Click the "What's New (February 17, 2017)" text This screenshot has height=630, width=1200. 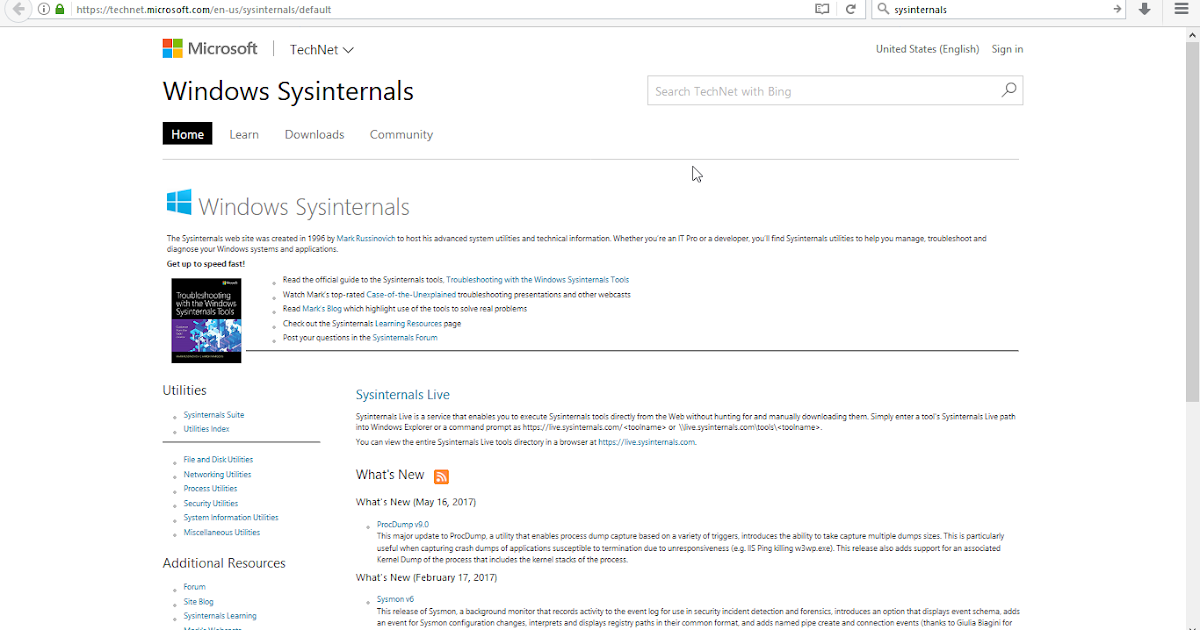click(426, 578)
